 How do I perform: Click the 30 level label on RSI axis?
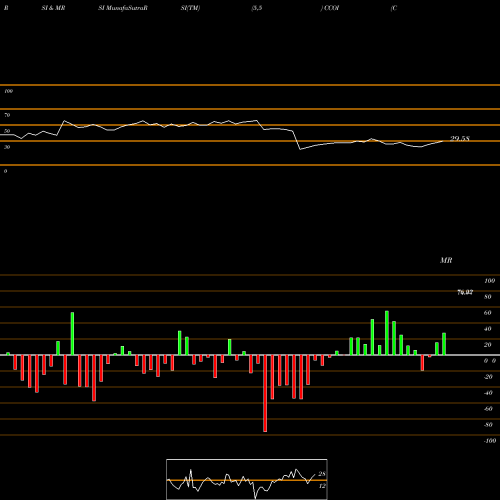7,147
